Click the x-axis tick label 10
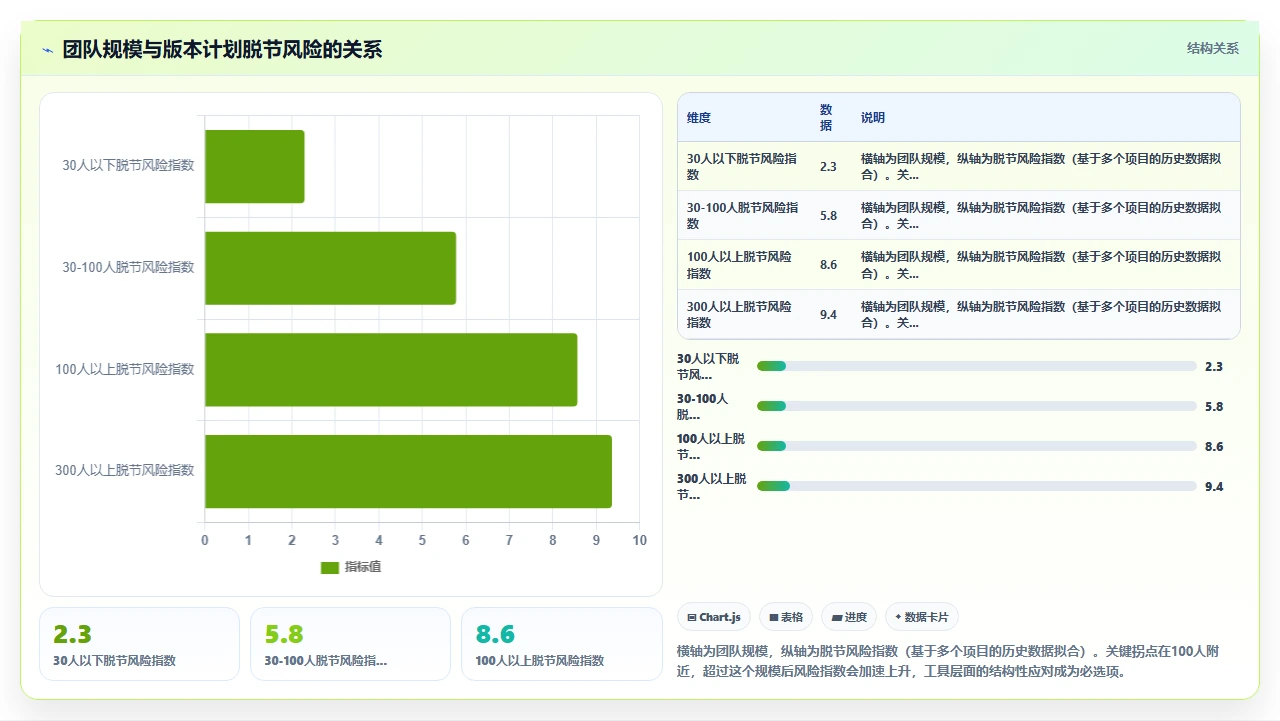The width and height of the screenshot is (1280, 721). [640, 541]
